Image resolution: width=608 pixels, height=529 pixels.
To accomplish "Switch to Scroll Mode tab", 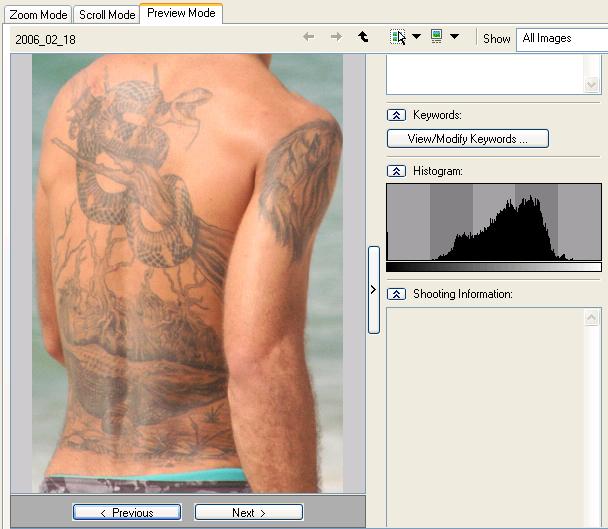I will point(107,15).
